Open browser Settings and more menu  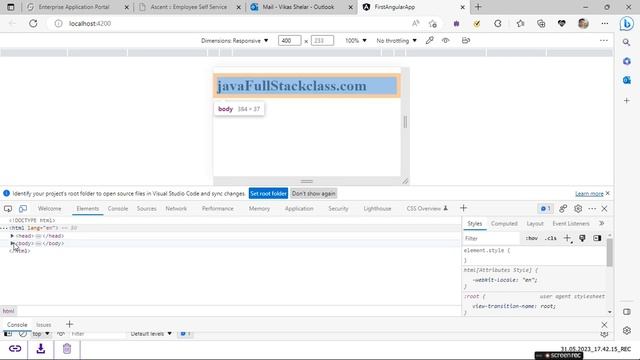(x=604, y=24)
